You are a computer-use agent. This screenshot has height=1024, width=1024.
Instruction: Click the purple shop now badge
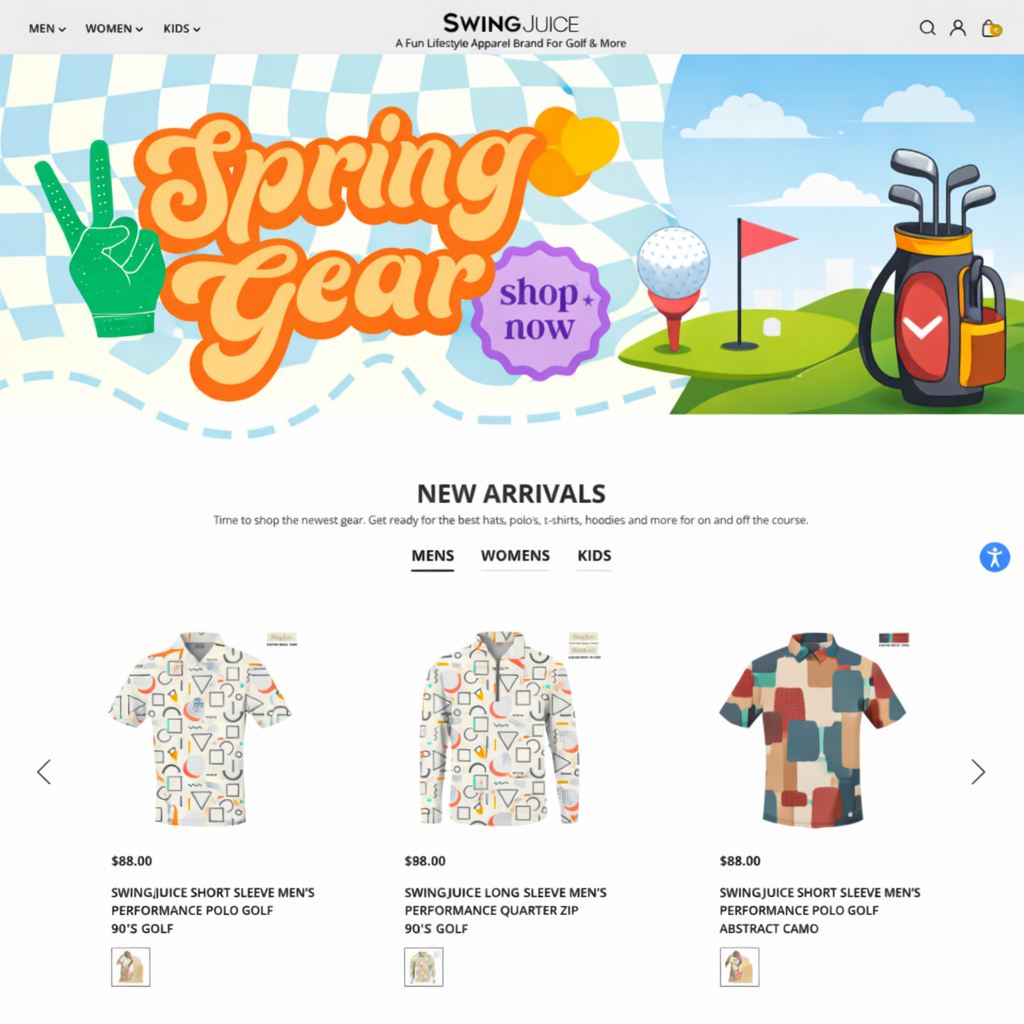coord(541,311)
